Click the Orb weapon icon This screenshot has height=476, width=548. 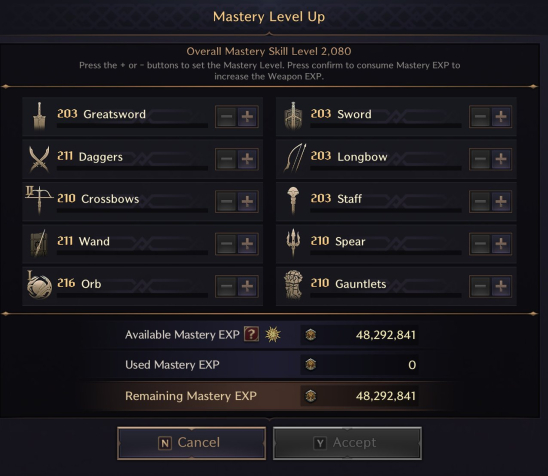coord(39,285)
